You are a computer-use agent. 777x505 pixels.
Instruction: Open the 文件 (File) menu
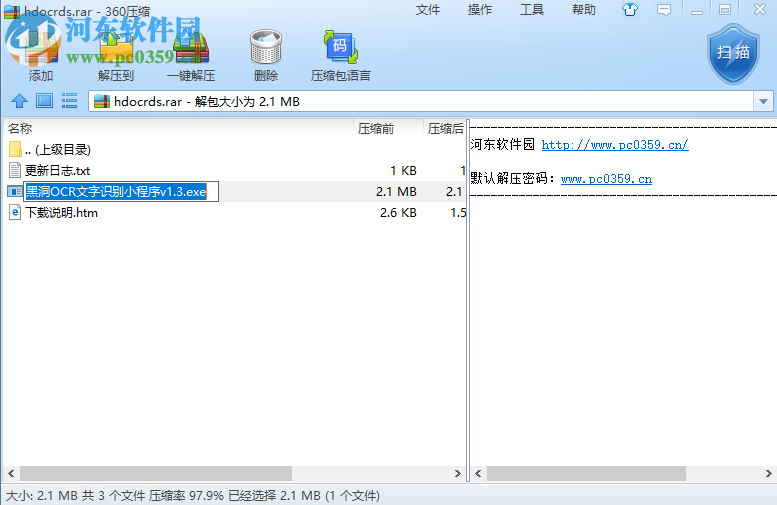[428, 9]
